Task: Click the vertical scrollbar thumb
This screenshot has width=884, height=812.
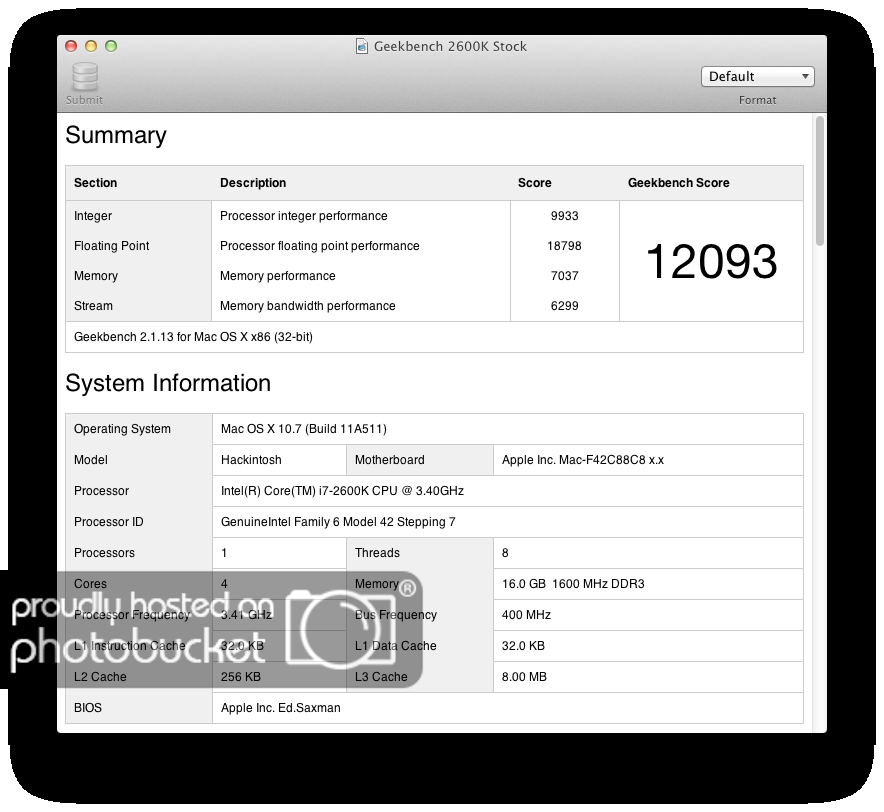Action: pyautogui.click(x=819, y=180)
